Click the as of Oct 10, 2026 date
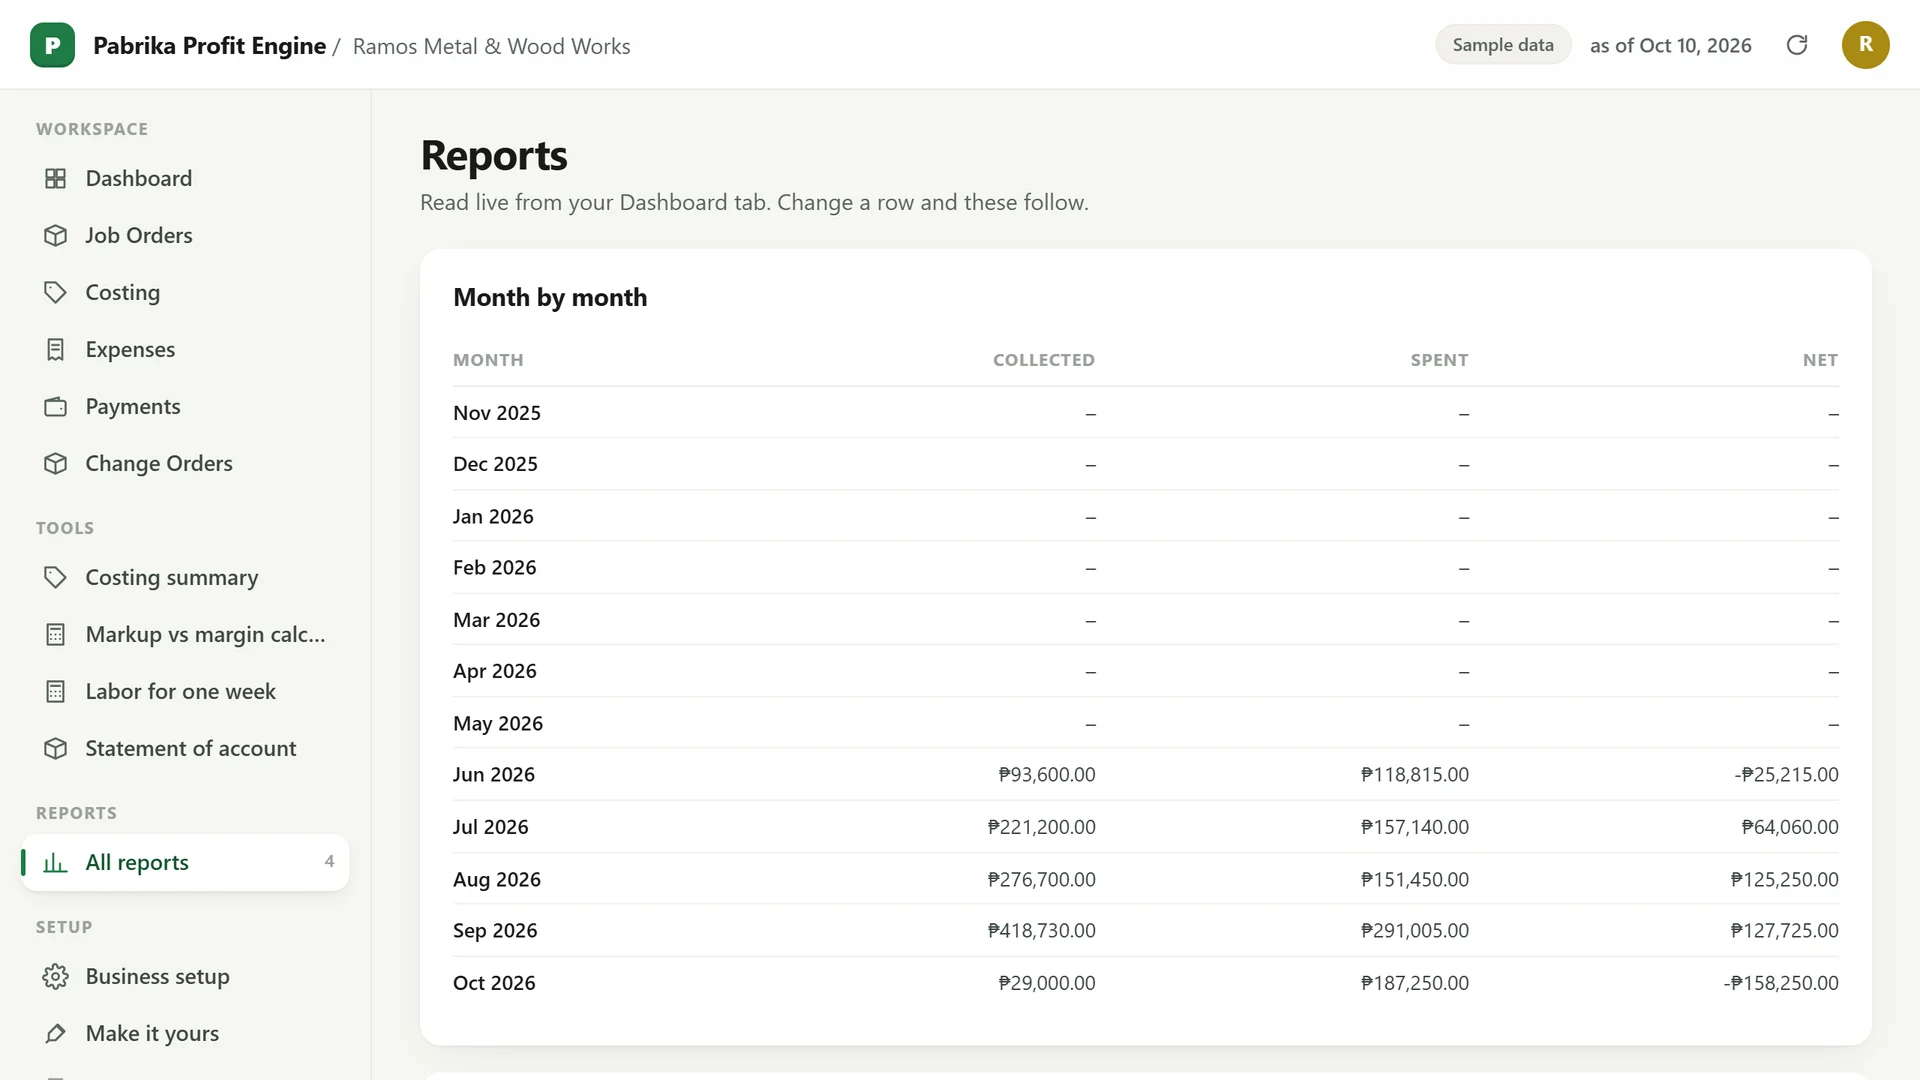 click(x=1670, y=45)
